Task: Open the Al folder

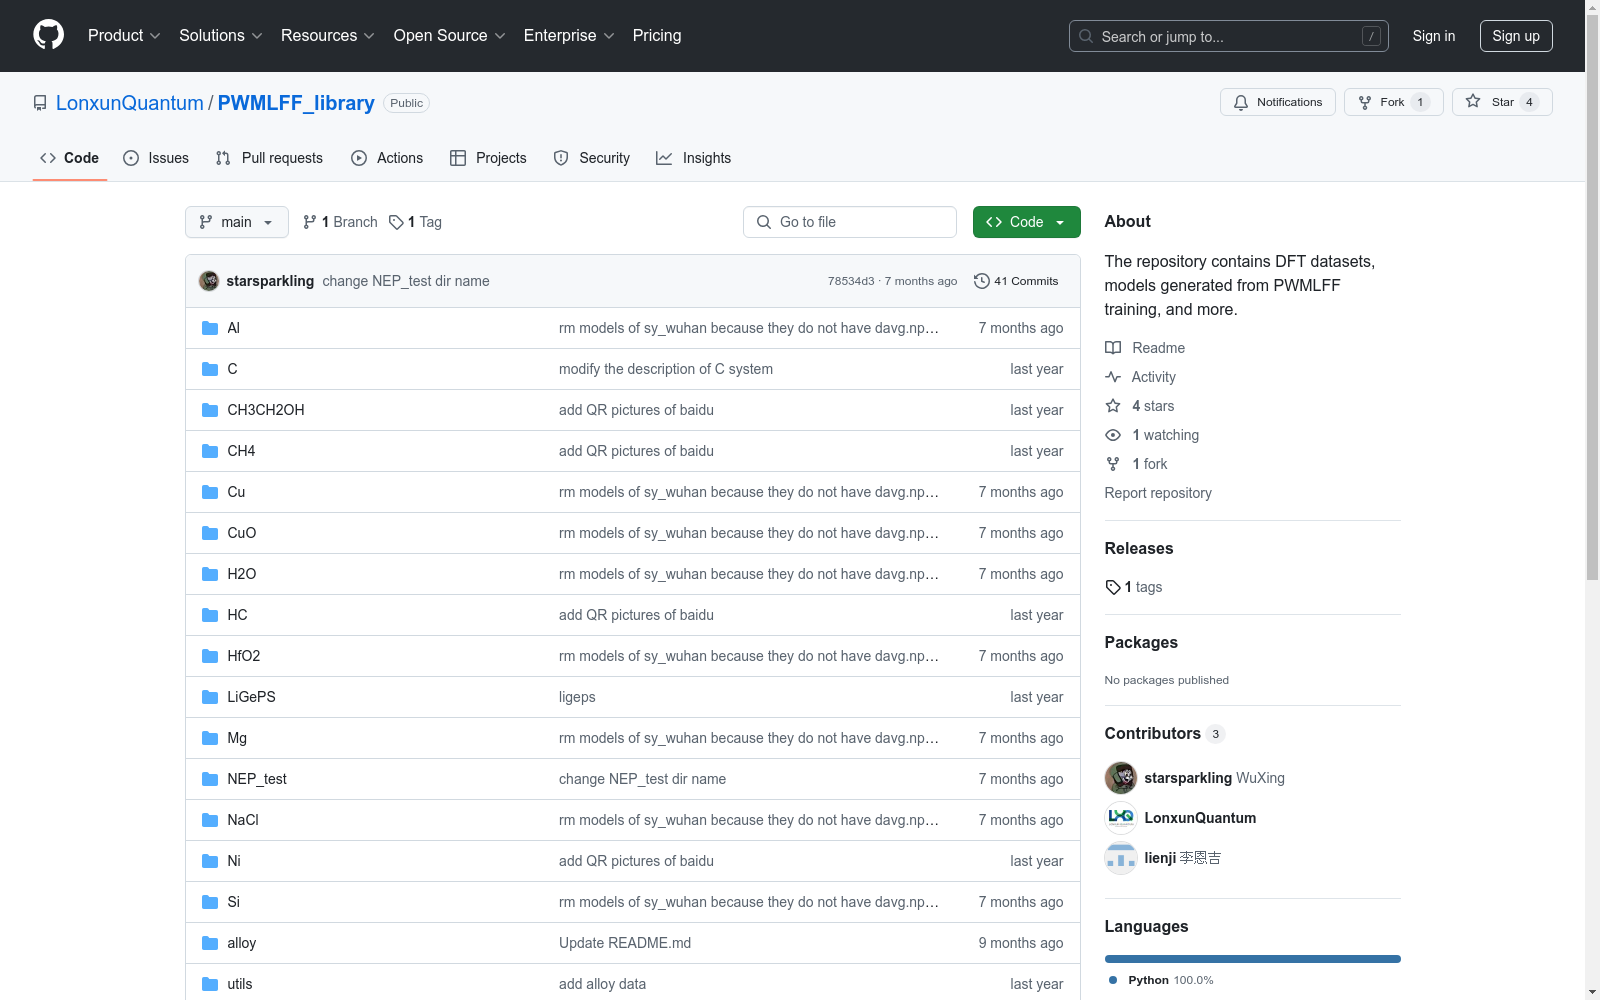Action: tap(233, 328)
